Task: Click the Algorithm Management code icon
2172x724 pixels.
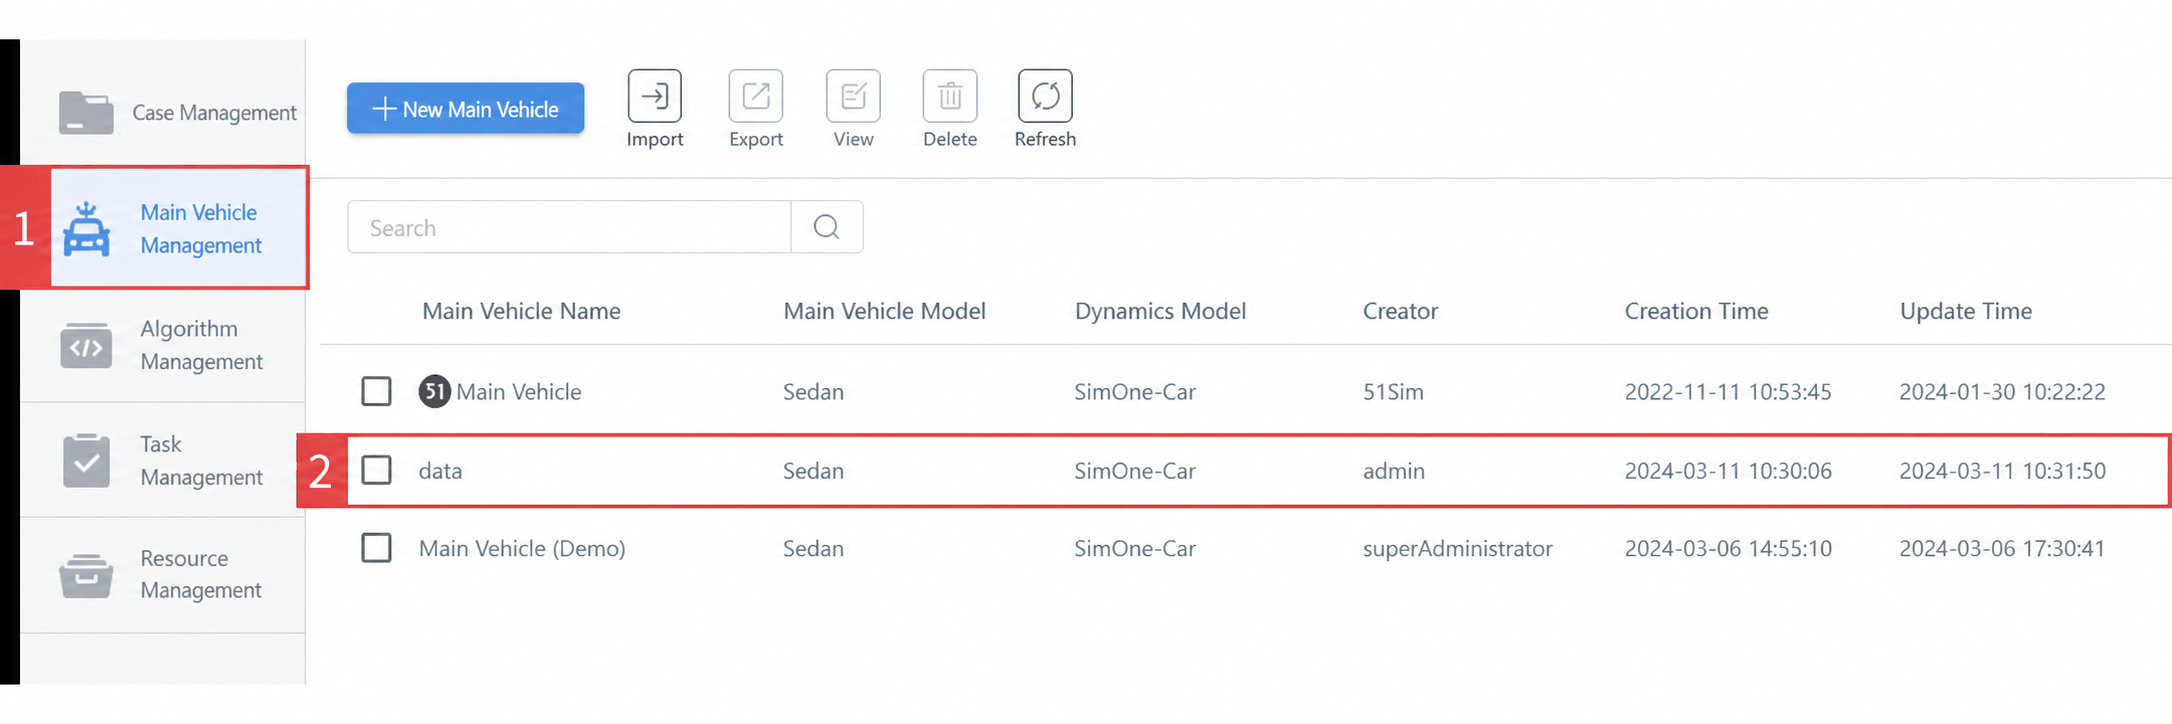Action: [86, 346]
